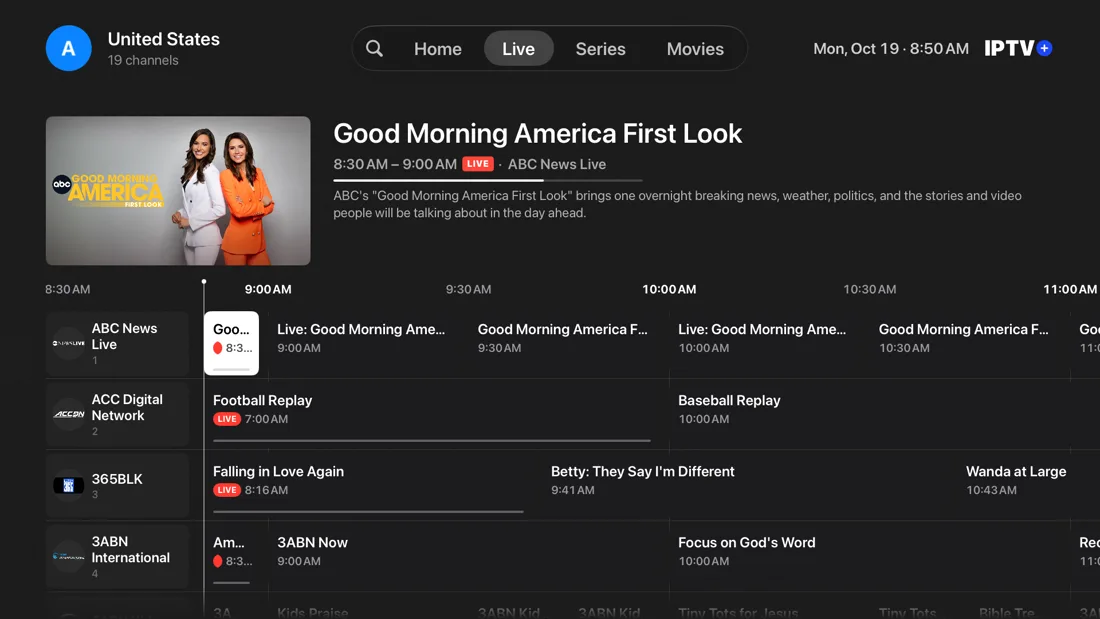Choose the 3ABN International channel name

pyautogui.click(x=130, y=550)
